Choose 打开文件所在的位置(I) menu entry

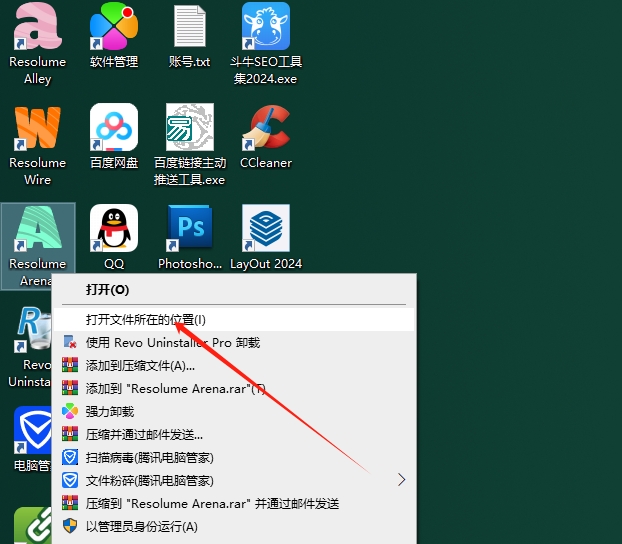coord(234,319)
